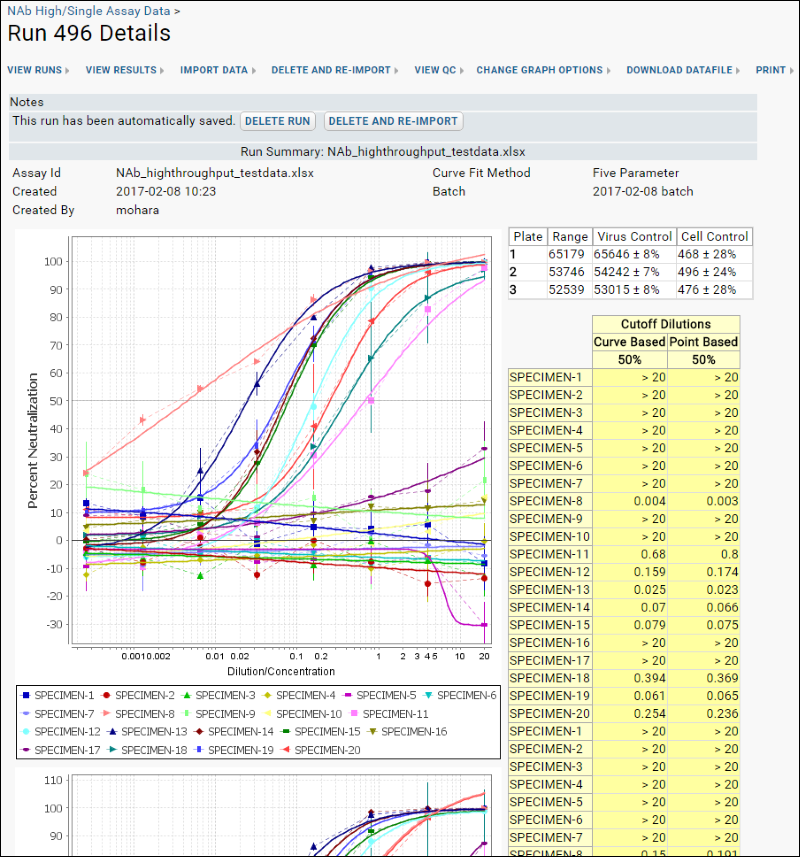Image resolution: width=800 pixels, height=857 pixels.
Task: Click the SPECIMEN-13 navy triangle legend marker
Action: (112, 732)
